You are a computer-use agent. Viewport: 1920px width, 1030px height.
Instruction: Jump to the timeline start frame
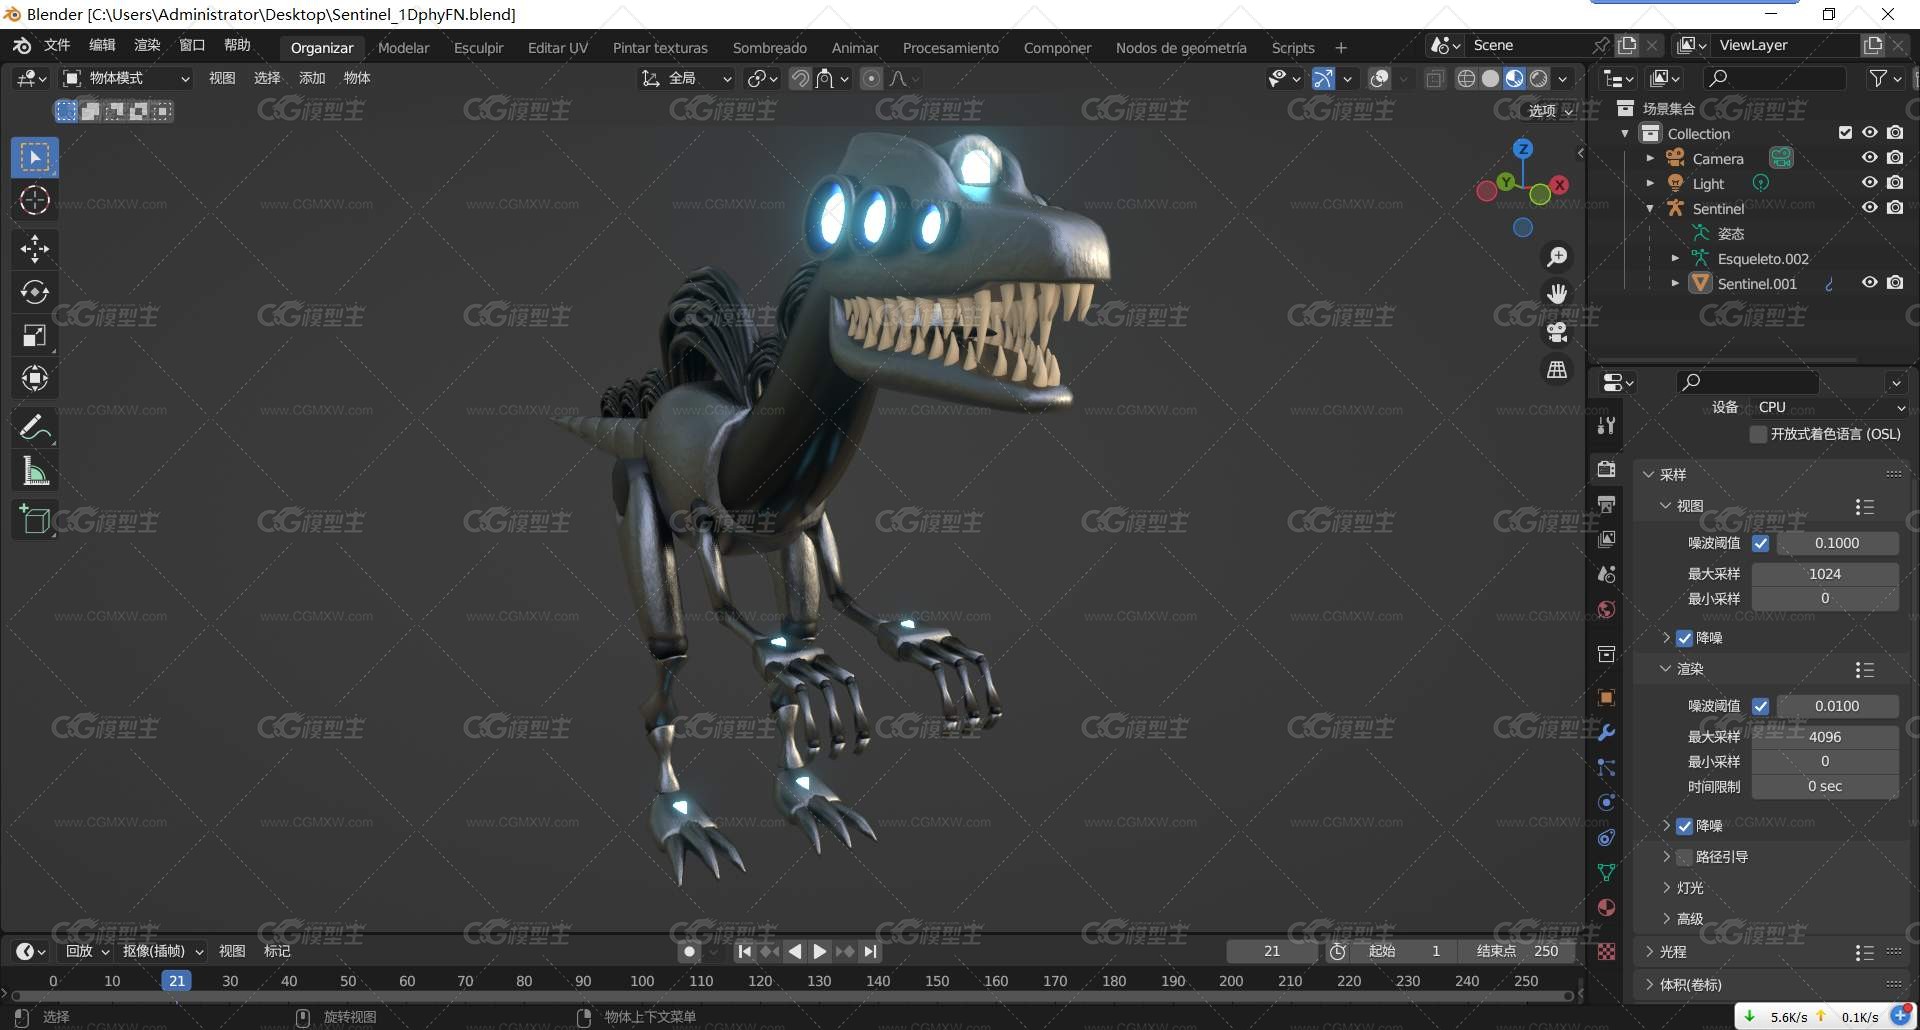coord(744,951)
